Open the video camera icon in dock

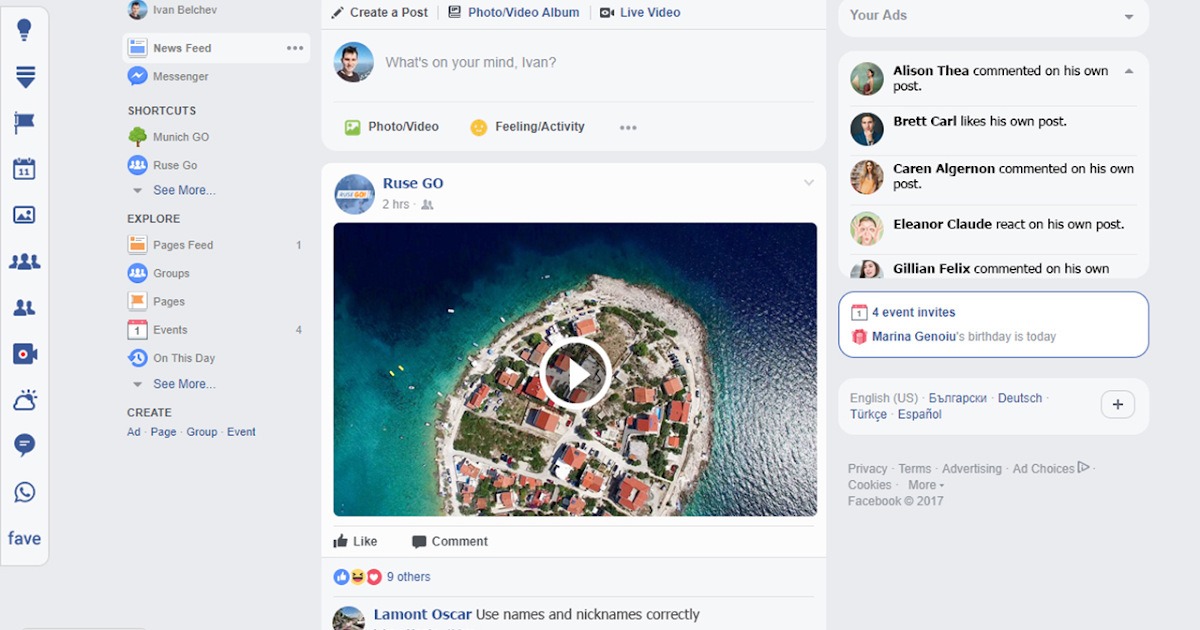(x=25, y=354)
